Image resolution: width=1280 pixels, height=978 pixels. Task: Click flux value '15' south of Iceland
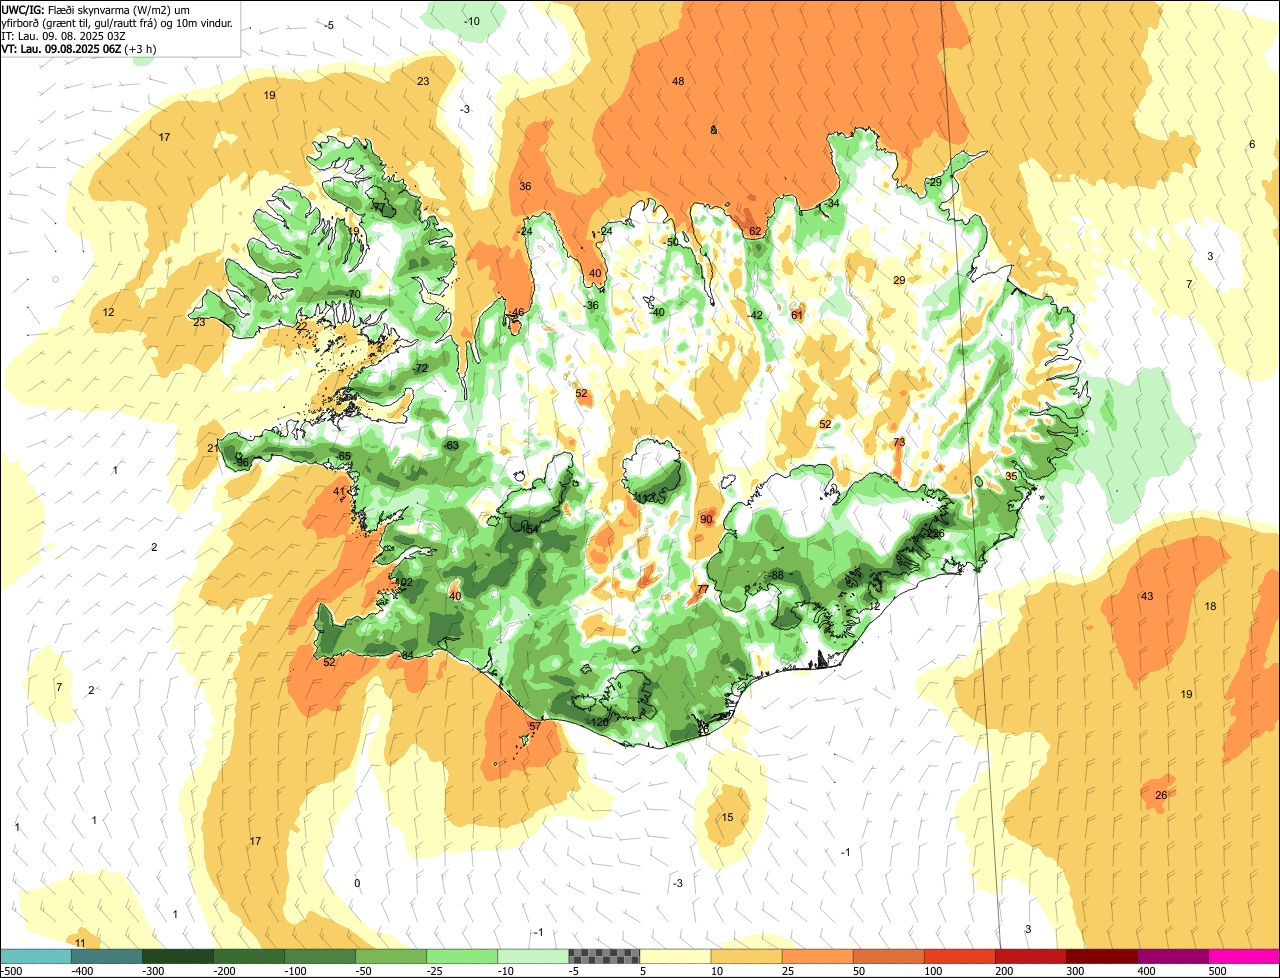[727, 817]
